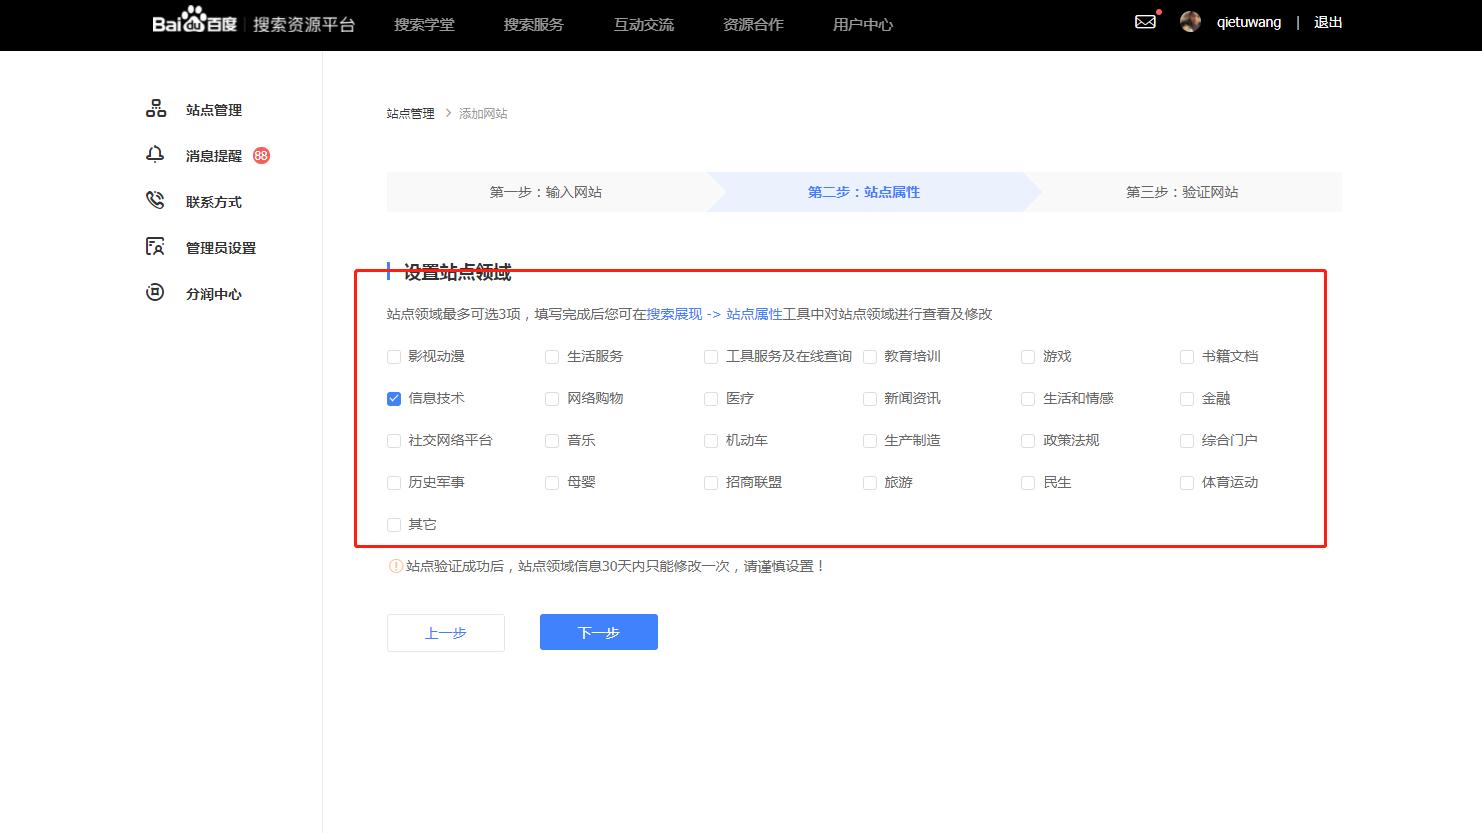This screenshot has width=1482, height=833.
Task: Click the 上一步 button
Action: pos(446,631)
